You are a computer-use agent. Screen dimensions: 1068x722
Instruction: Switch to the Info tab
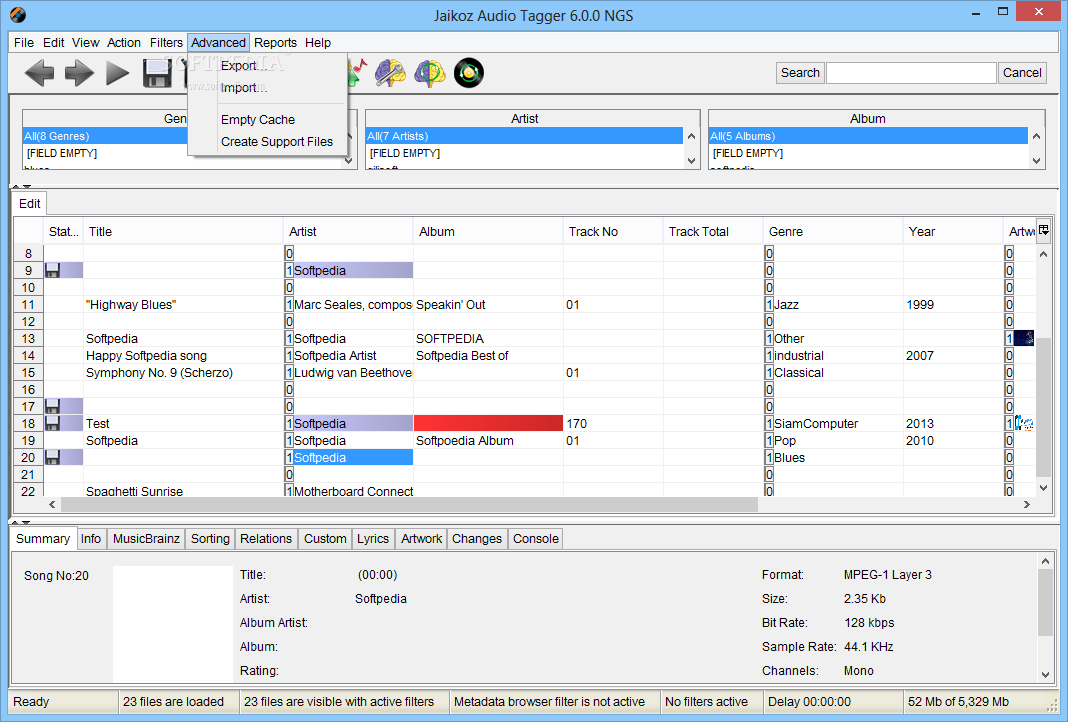coord(91,539)
